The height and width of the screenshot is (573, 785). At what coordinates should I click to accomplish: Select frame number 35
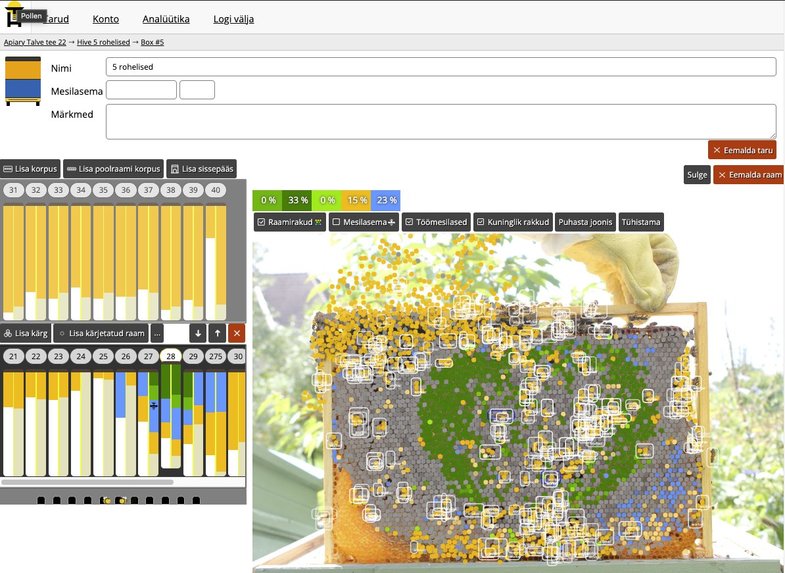(103, 190)
